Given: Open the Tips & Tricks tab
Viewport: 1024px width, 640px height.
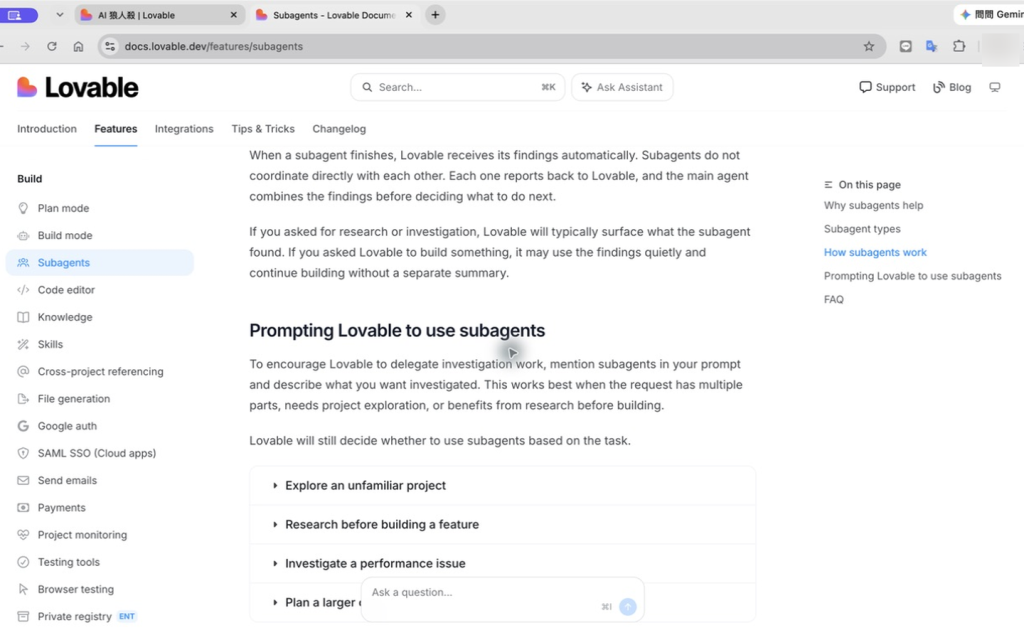Looking at the screenshot, I should 263,129.
